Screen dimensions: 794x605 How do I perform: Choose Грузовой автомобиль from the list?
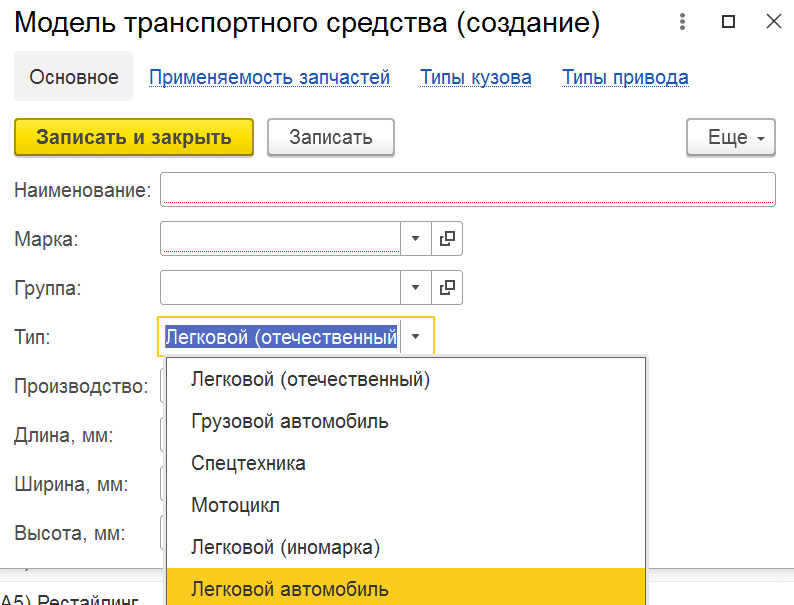[406, 421]
